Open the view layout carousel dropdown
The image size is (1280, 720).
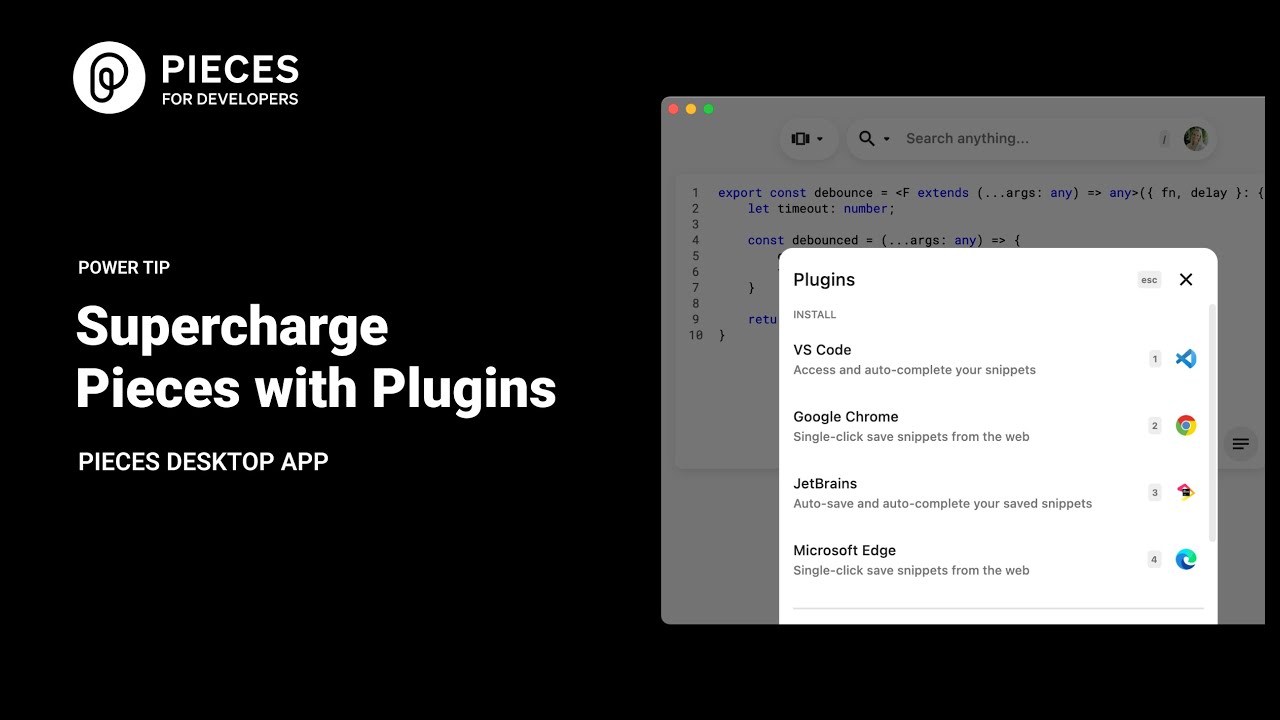tap(807, 139)
